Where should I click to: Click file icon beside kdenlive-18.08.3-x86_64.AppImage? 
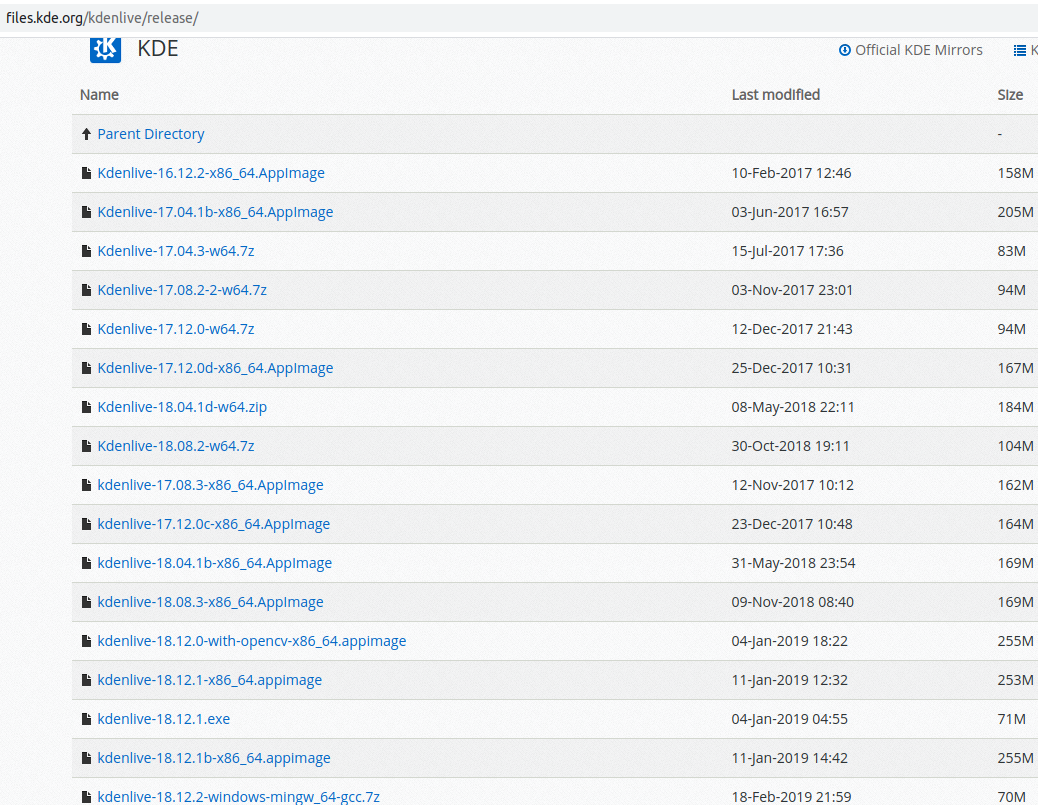click(86, 603)
